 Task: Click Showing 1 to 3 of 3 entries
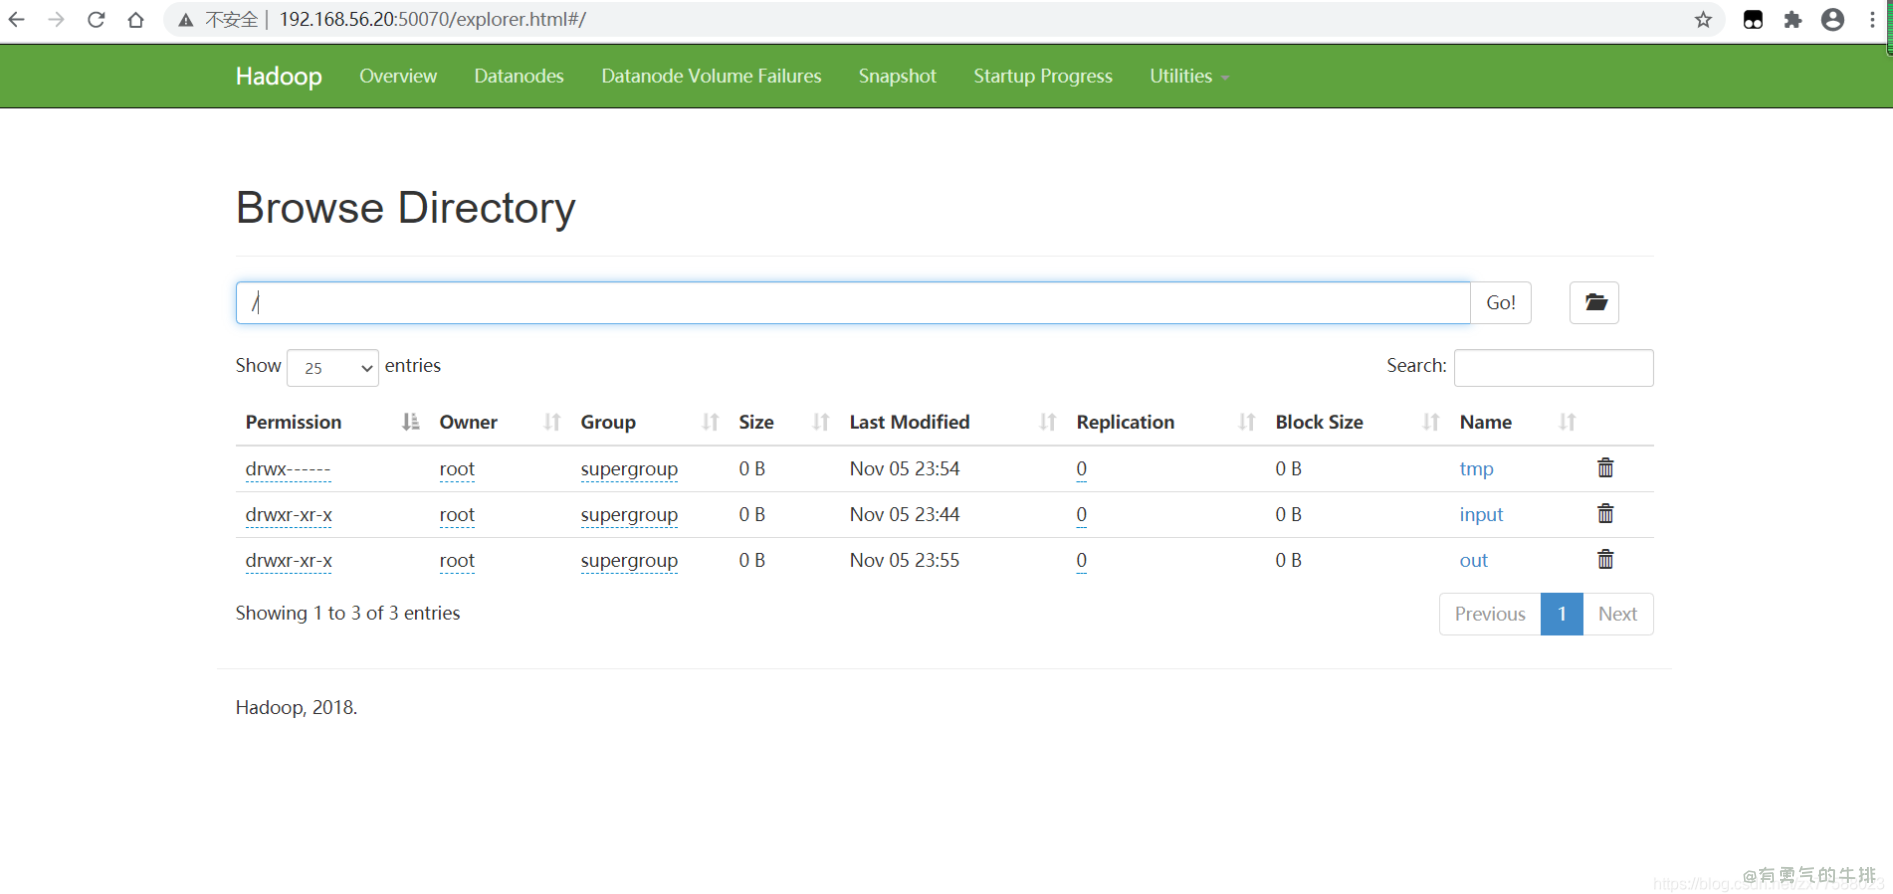[348, 613]
